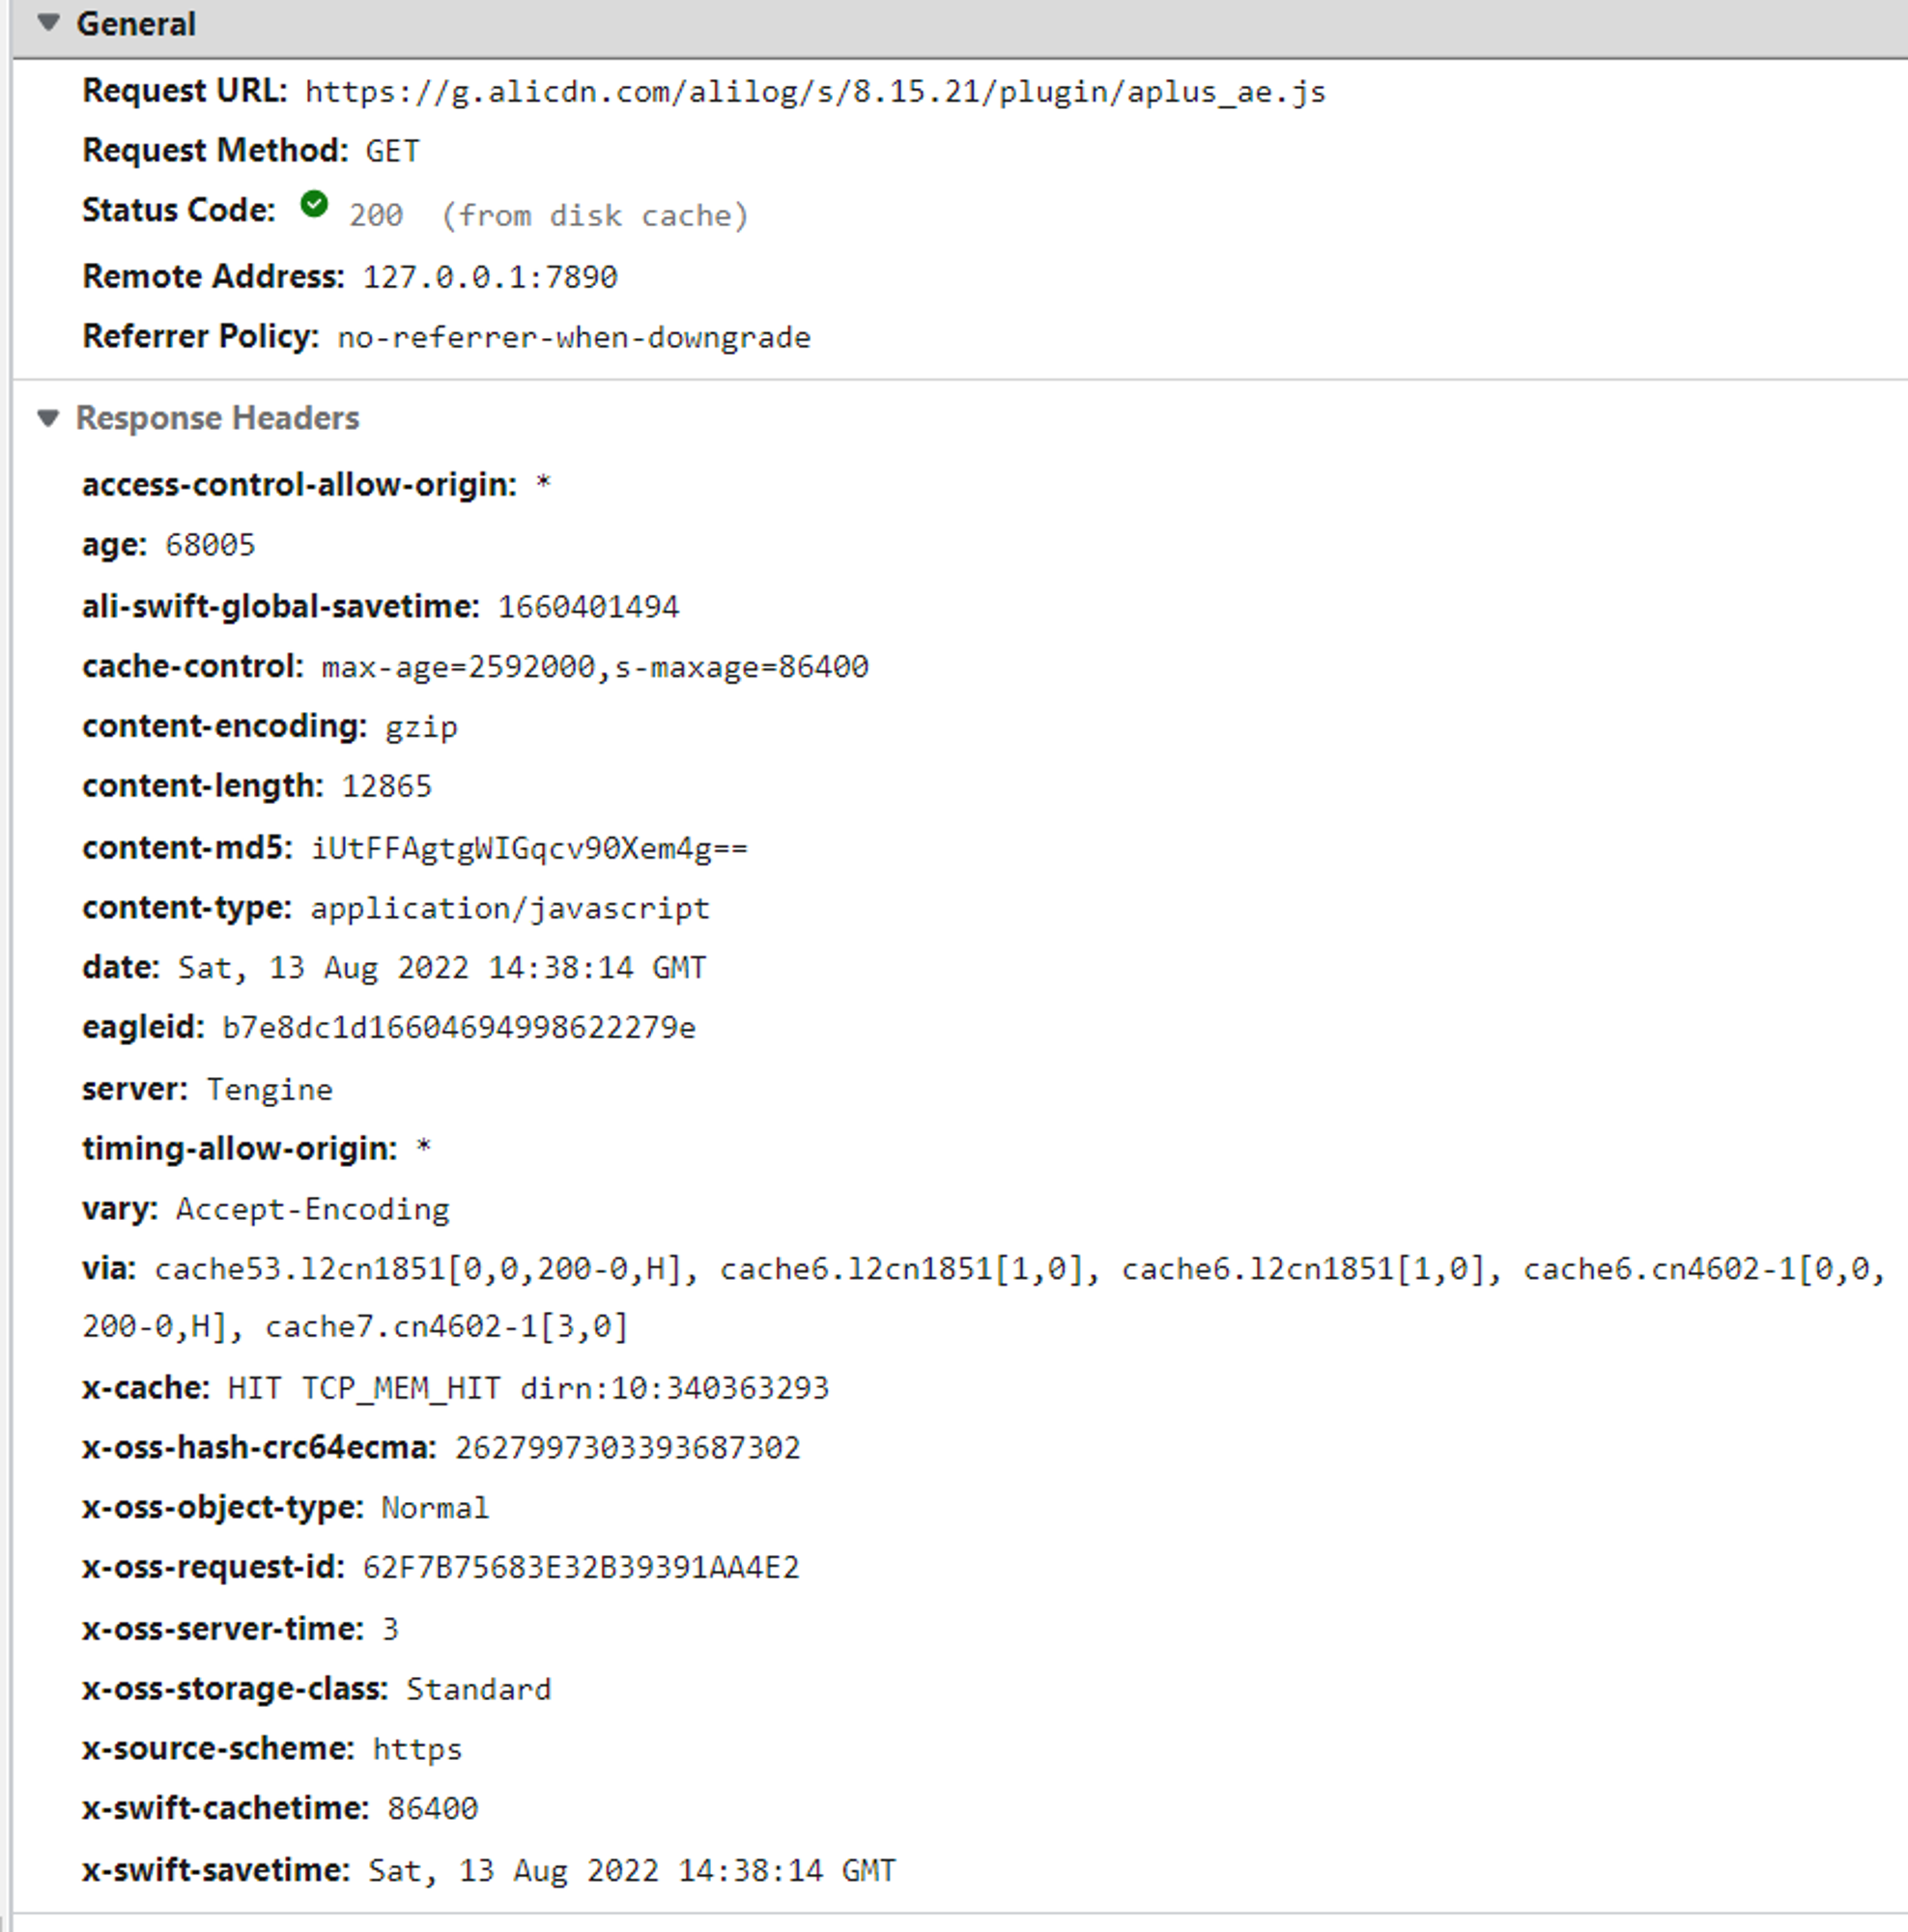Screen dimensions: 1908x1932
Task: Select age value 68005
Action: click(210, 545)
